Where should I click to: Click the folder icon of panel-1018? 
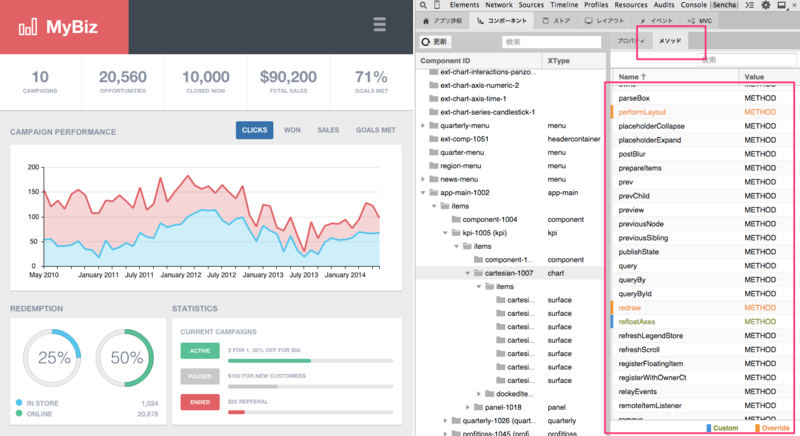tap(478, 407)
